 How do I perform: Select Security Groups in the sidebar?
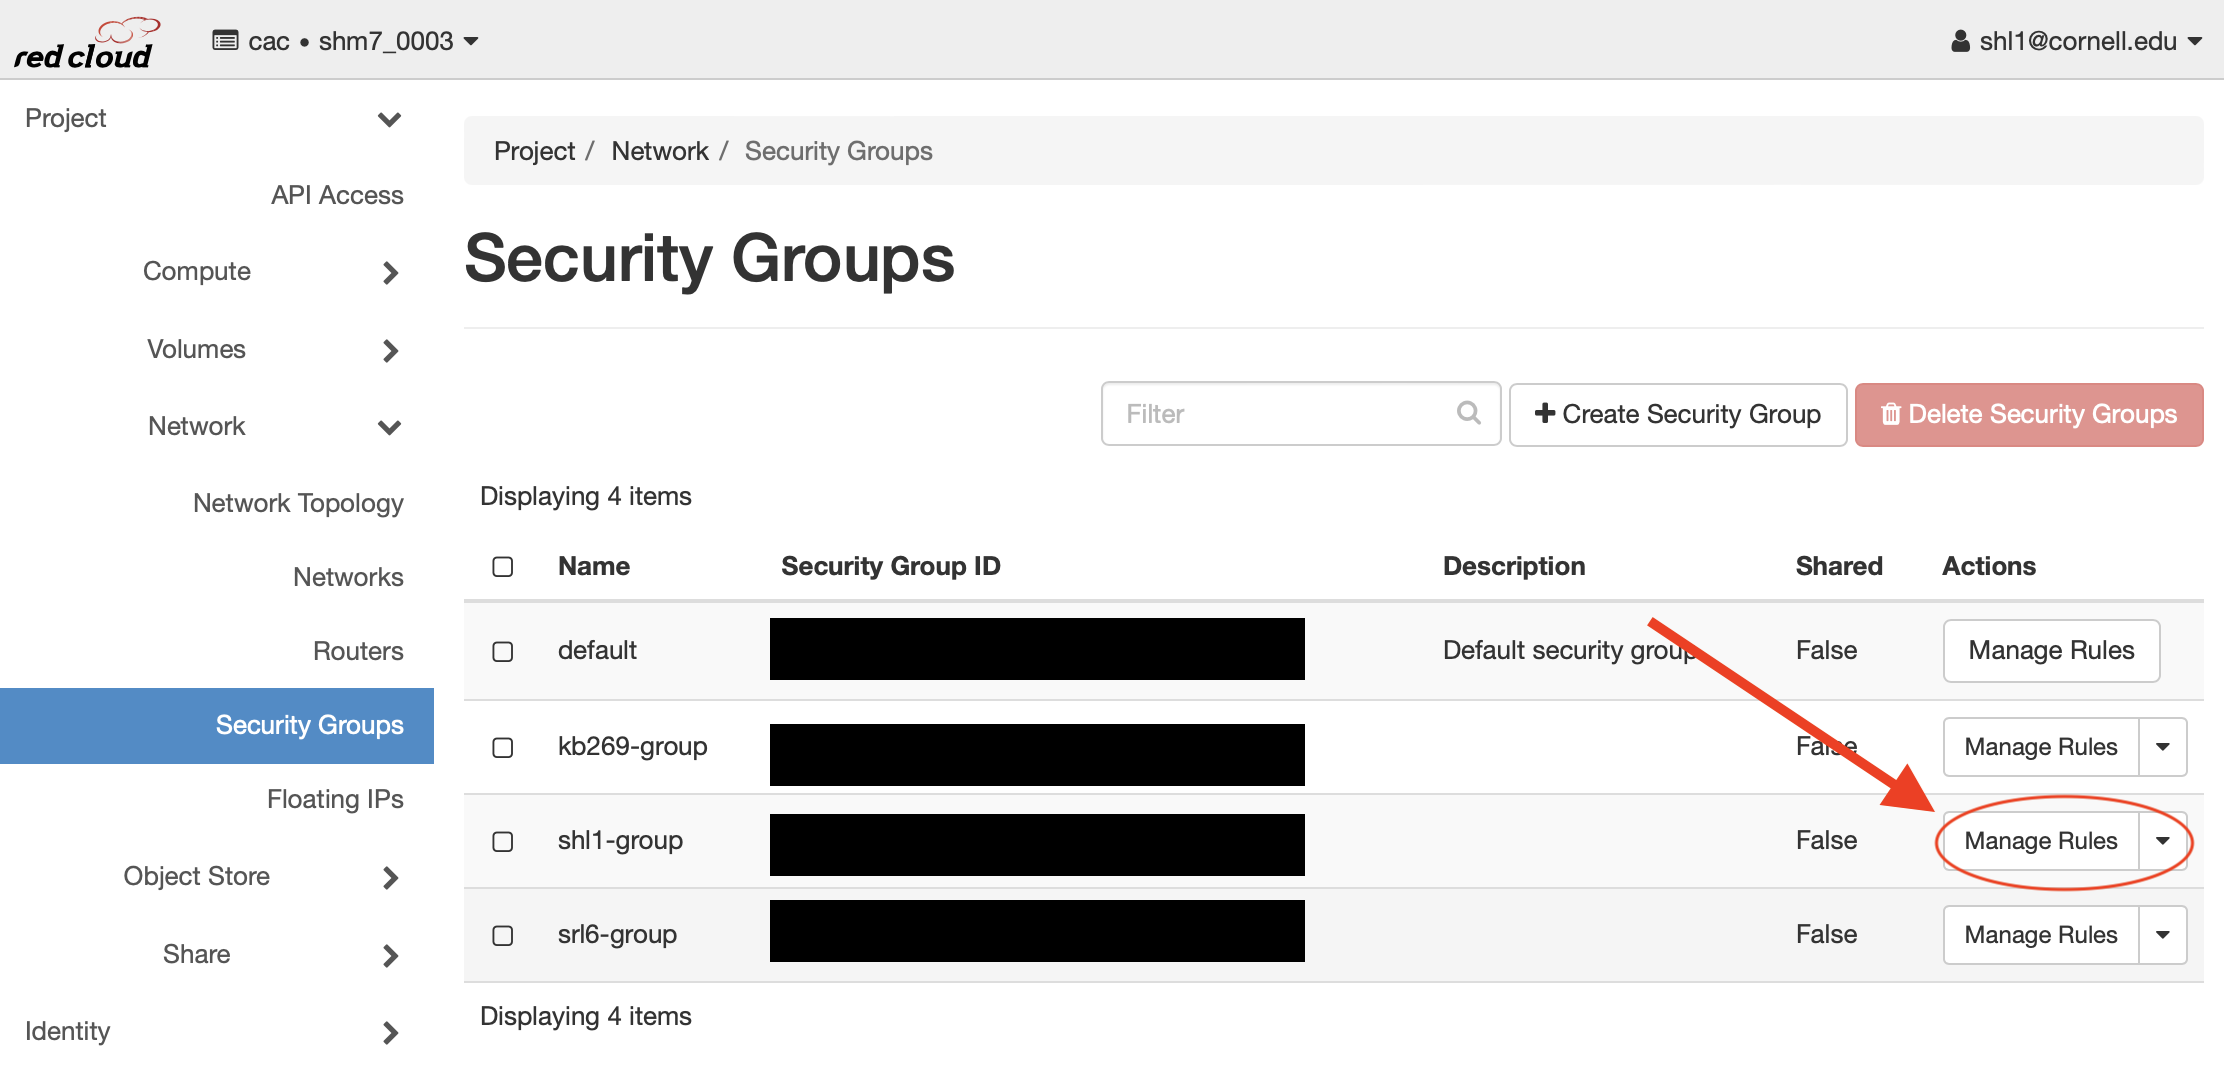click(x=217, y=725)
